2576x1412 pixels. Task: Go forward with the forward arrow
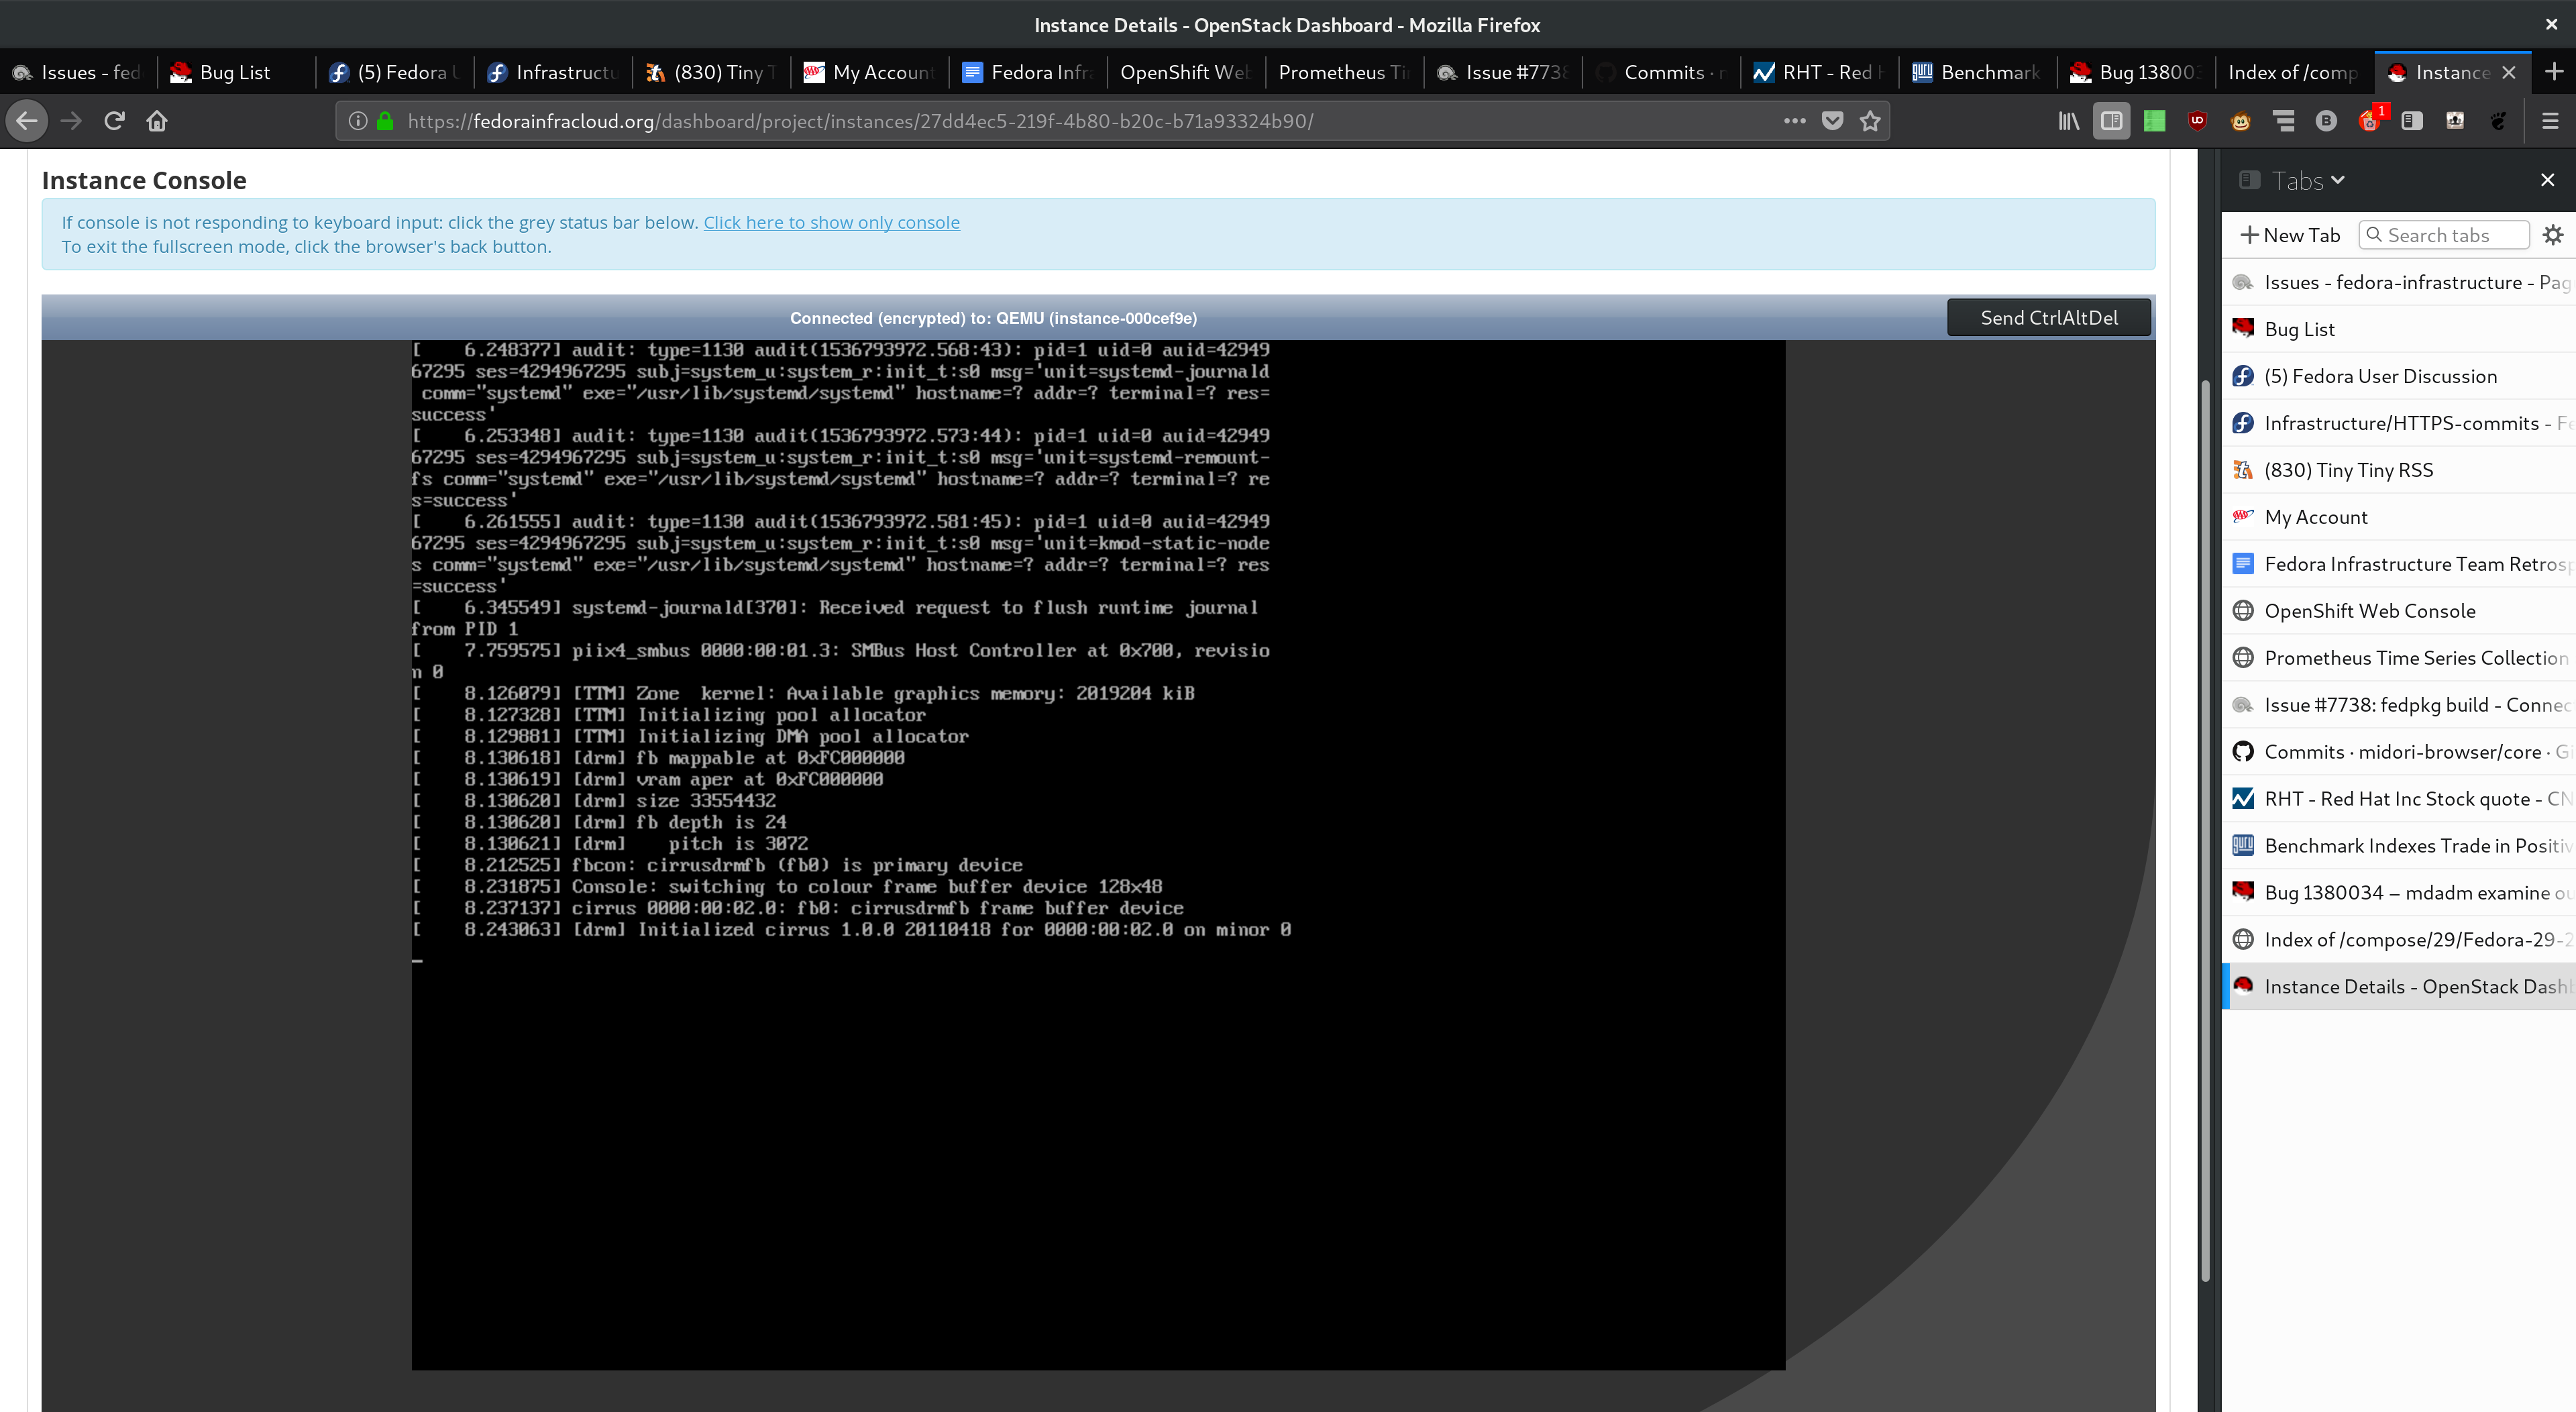(x=71, y=121)
